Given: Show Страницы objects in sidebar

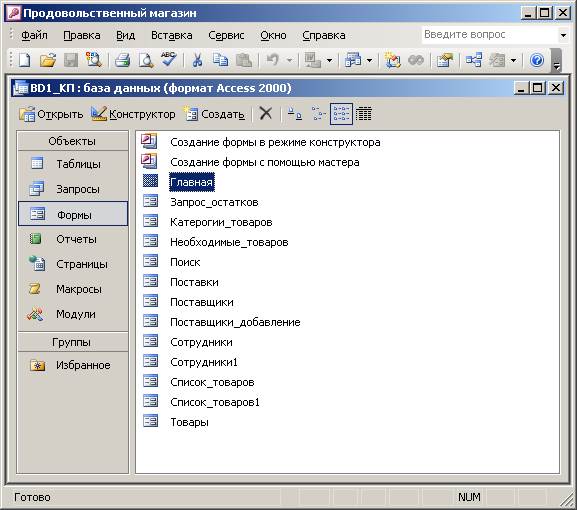Looking at the screenshot, I should pos(72,264).
